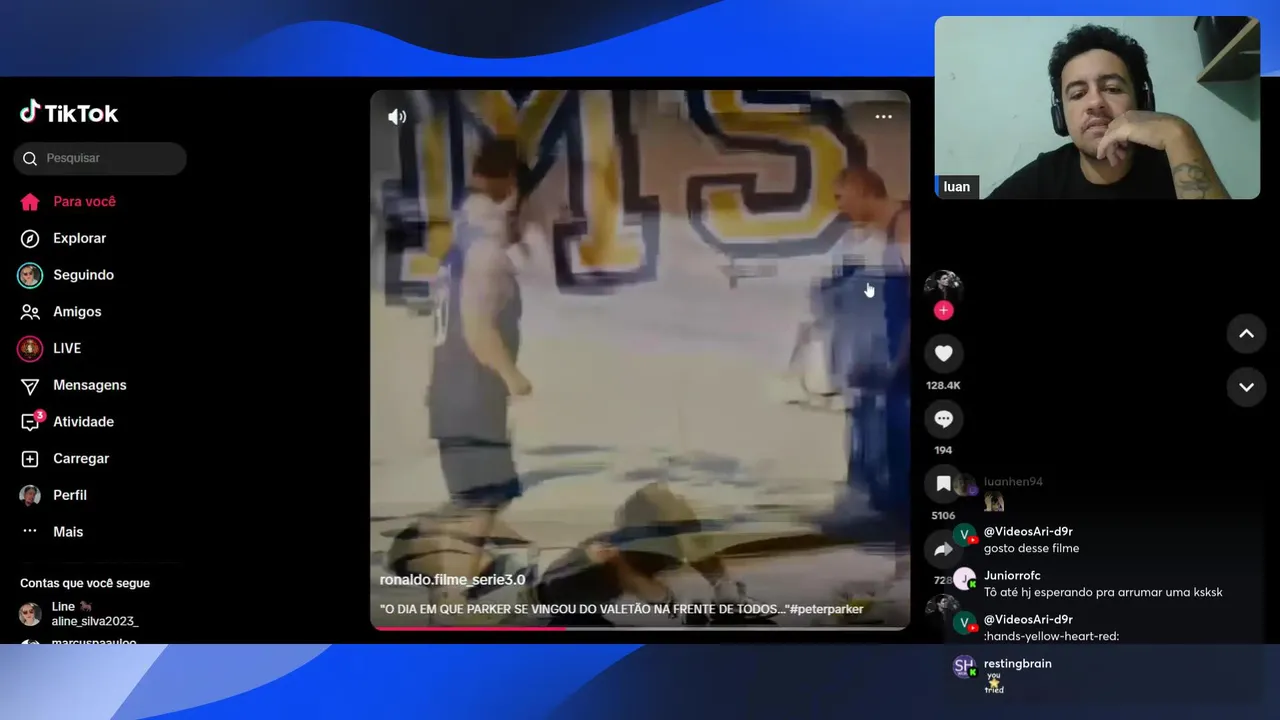
Task: Click the 128.4K likes count
Action: 943,385
